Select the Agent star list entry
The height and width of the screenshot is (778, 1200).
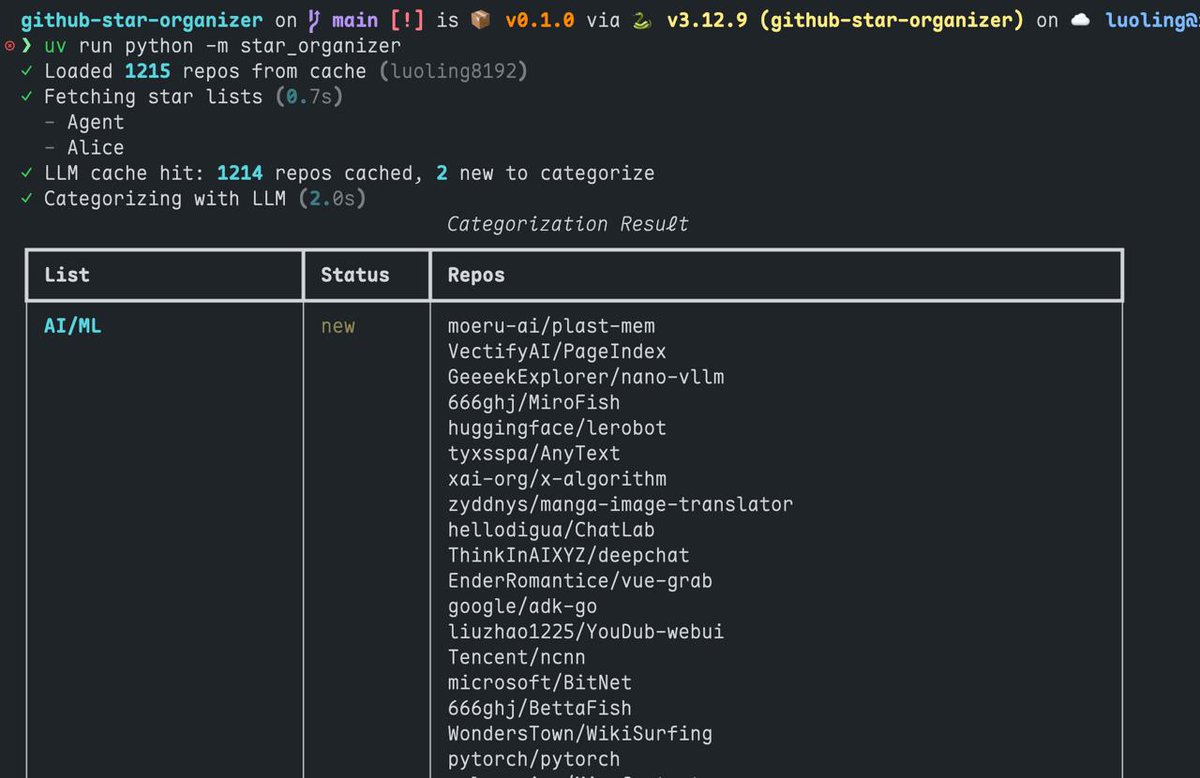pos(96,123)
